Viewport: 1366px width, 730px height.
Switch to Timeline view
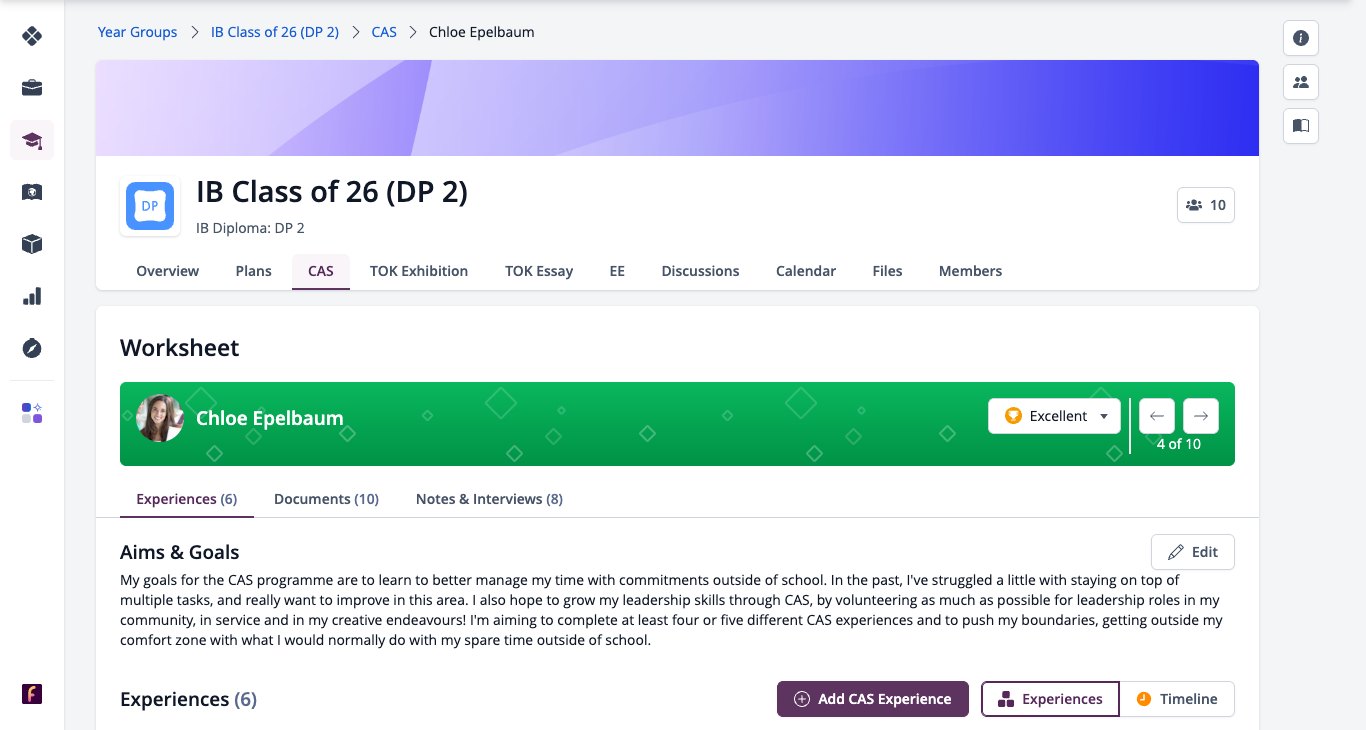tap(1176, 699)
